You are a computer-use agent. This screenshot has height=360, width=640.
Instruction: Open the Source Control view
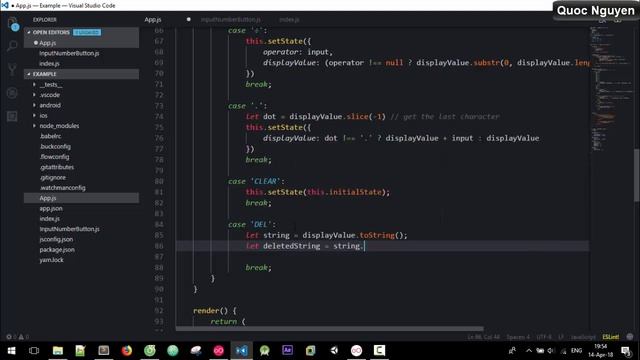tap(12, 69)
